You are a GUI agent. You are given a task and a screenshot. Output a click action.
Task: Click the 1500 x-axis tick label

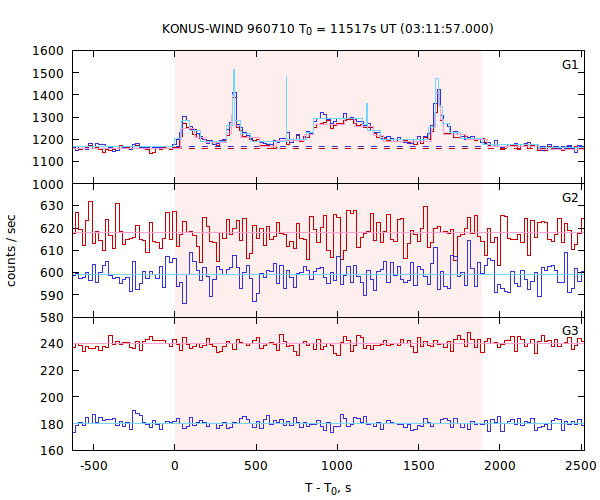[x=418, y=466]
